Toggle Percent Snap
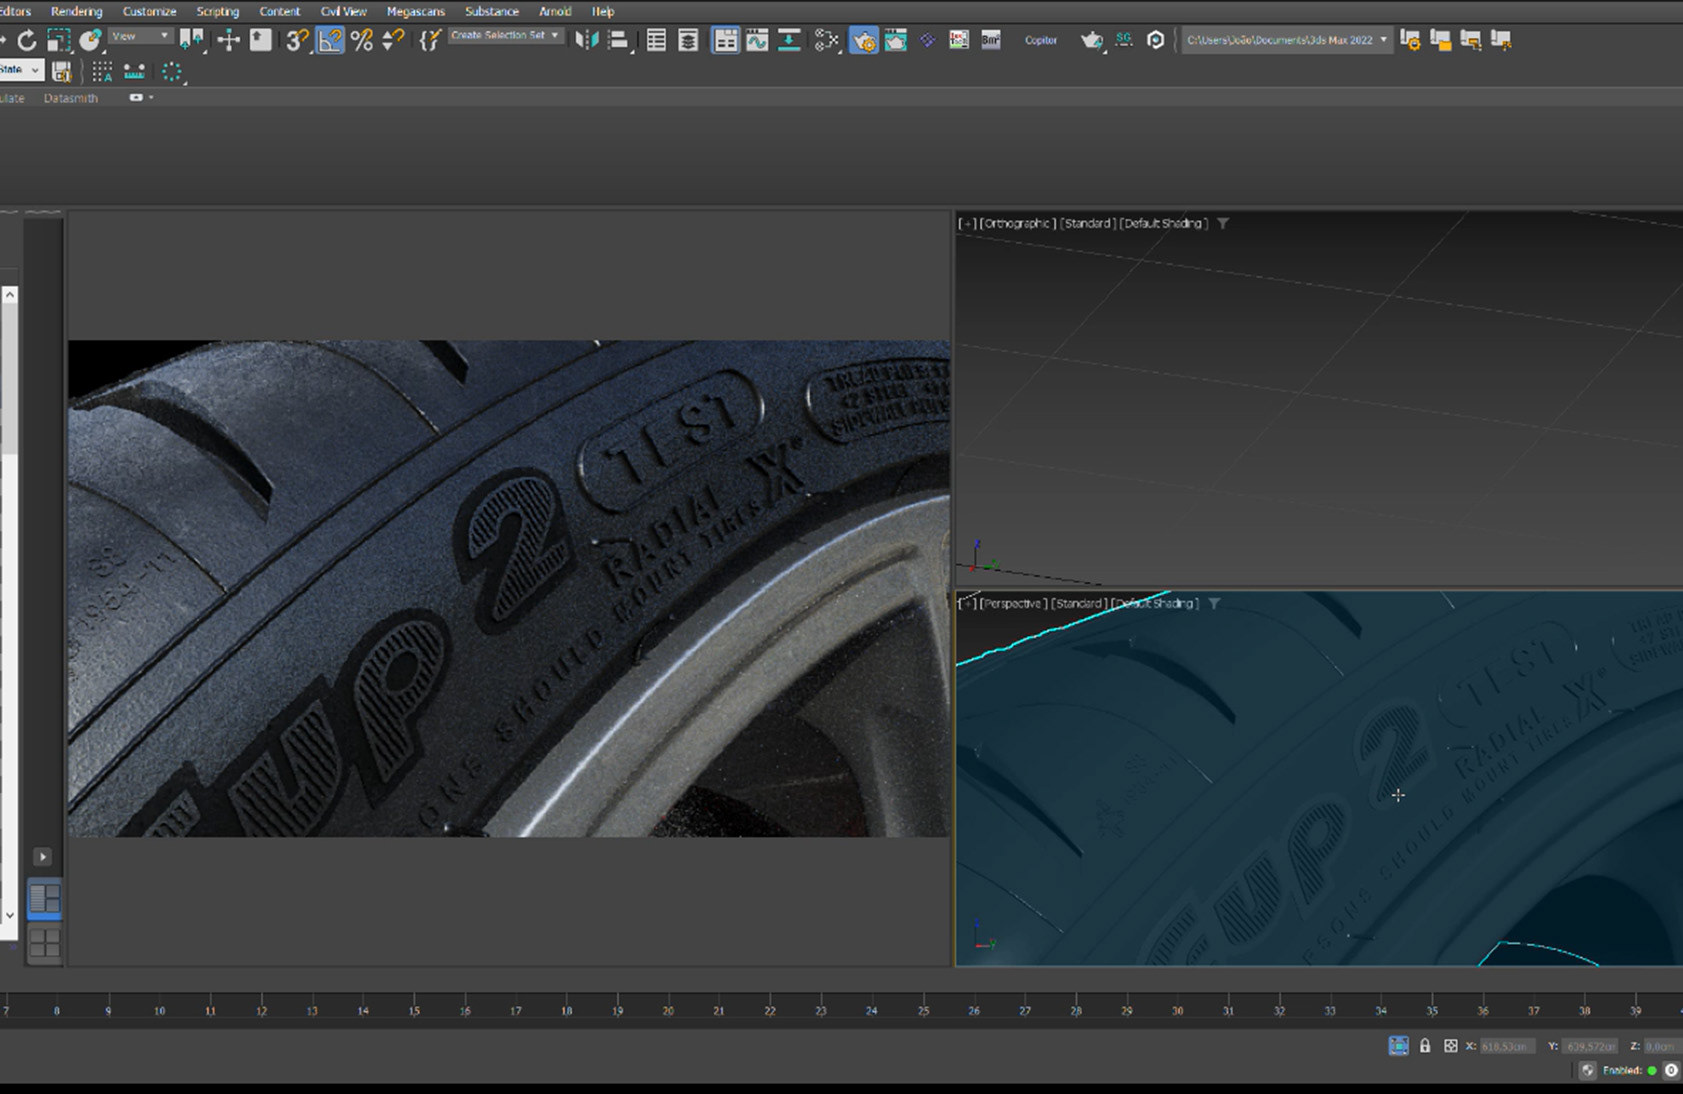Image resolution: width=1683 pixels, height=1094 pixels. tap(362, 40)
